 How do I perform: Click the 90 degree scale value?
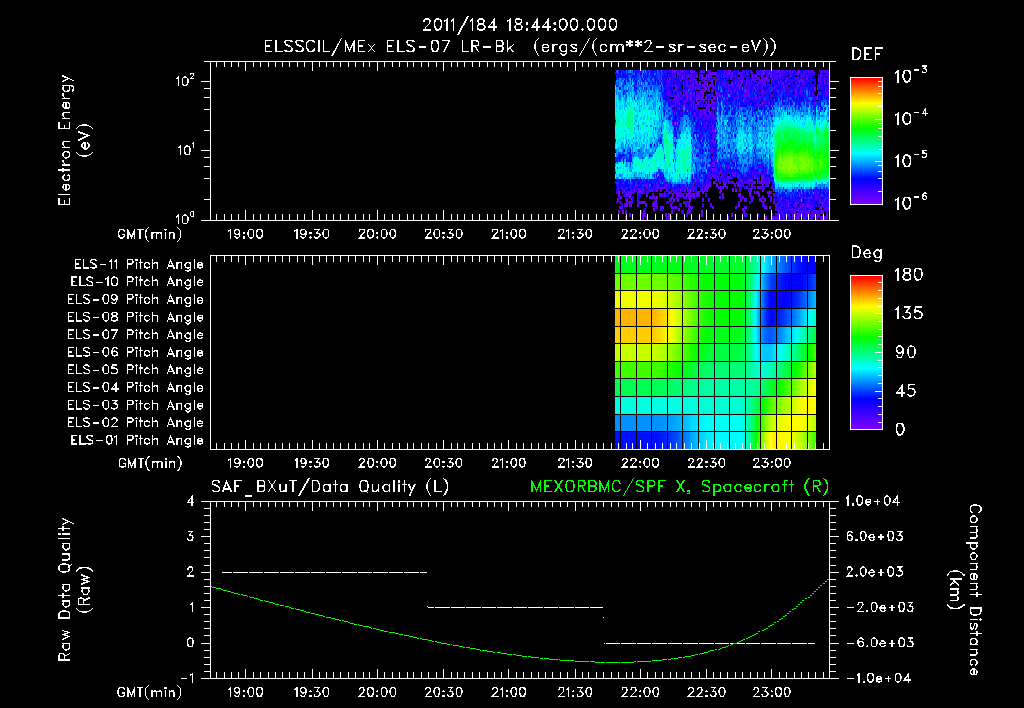tap(905, 352)
